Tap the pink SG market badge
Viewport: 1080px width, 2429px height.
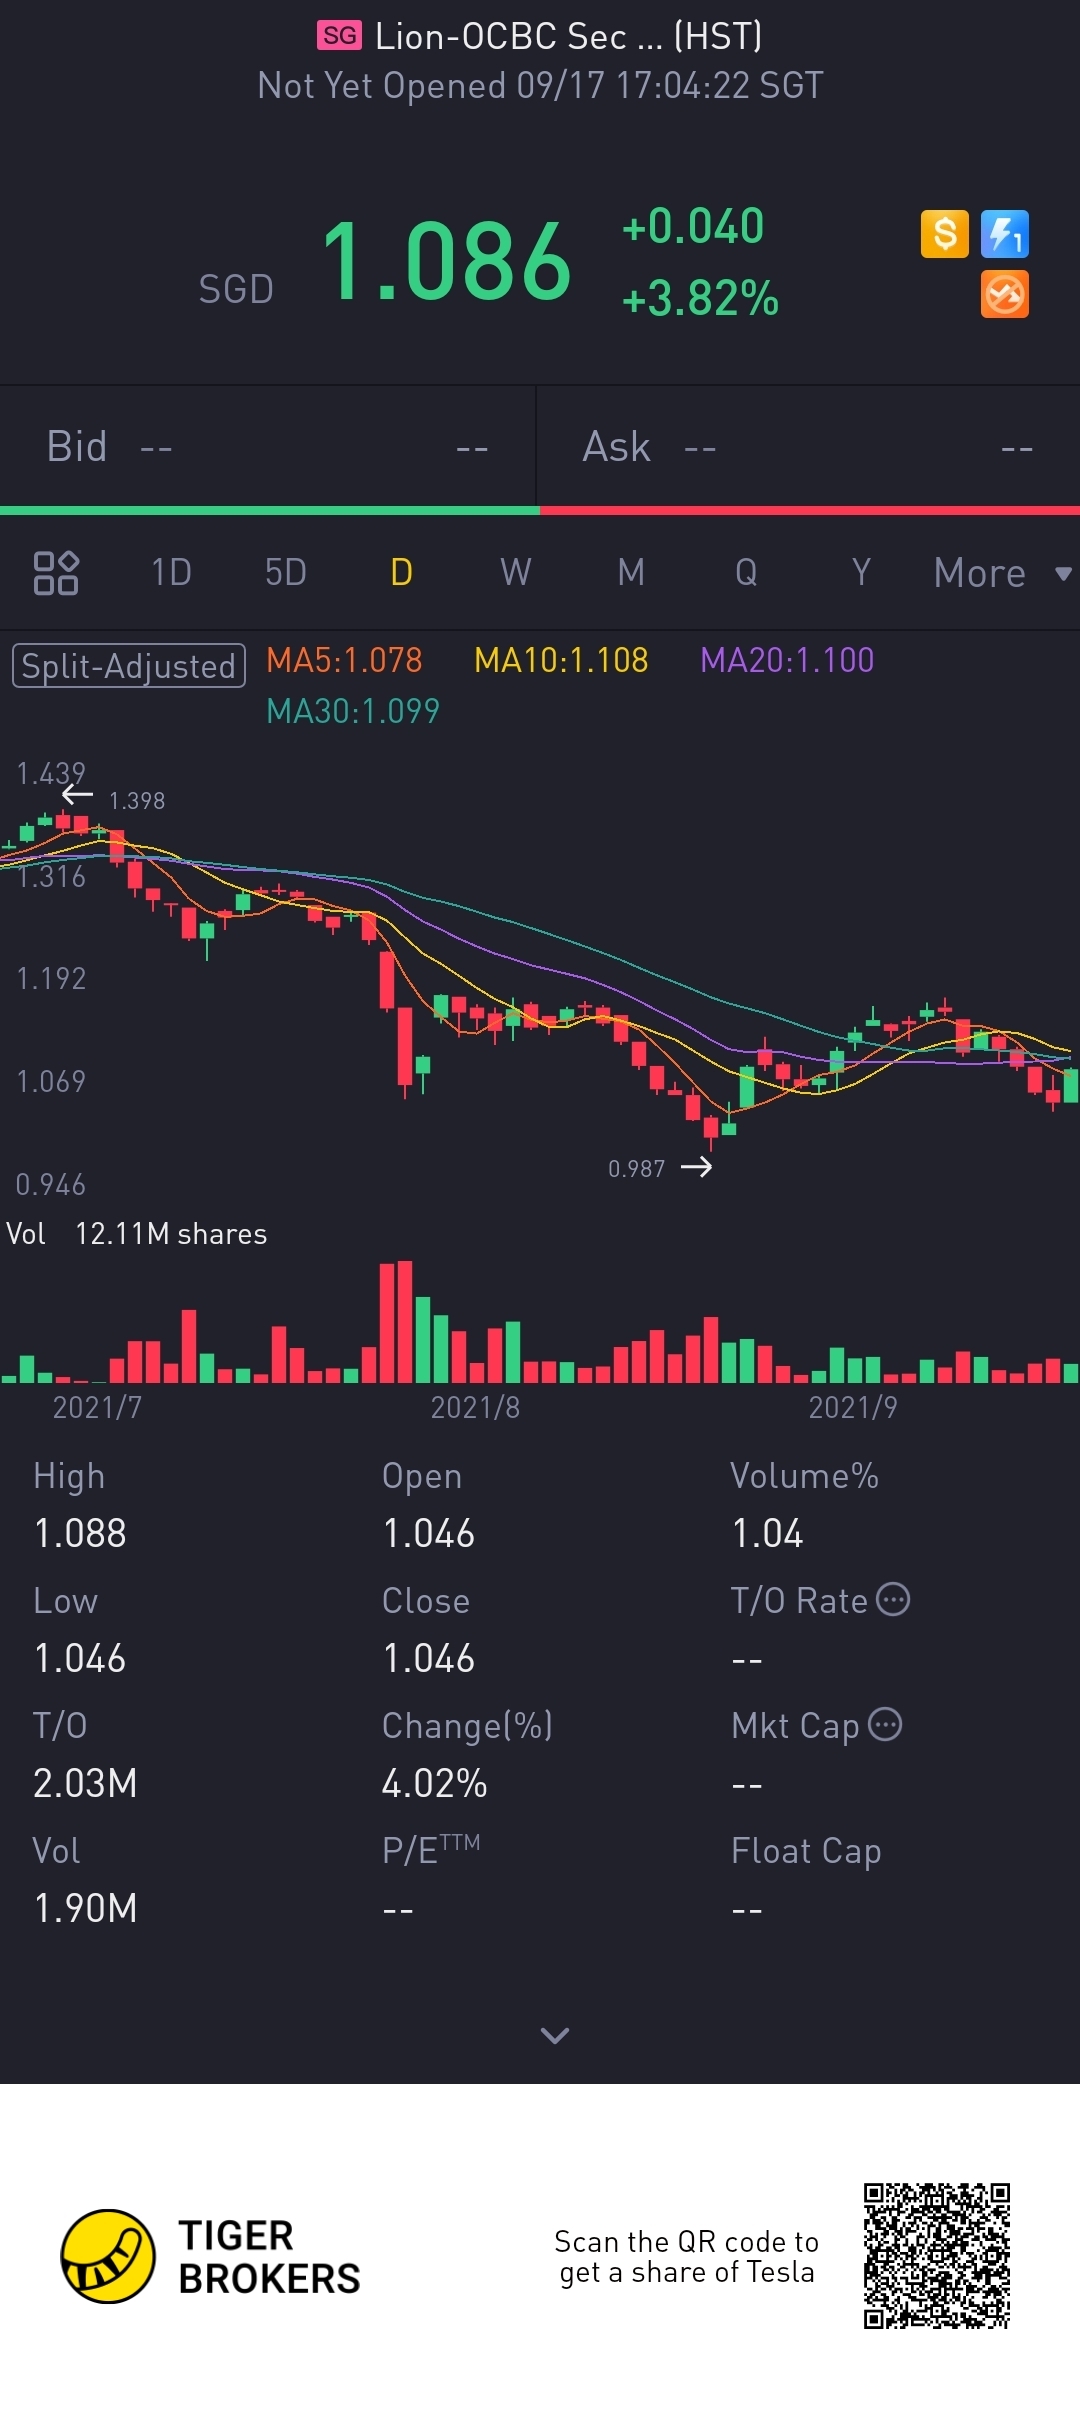(340, 36)
